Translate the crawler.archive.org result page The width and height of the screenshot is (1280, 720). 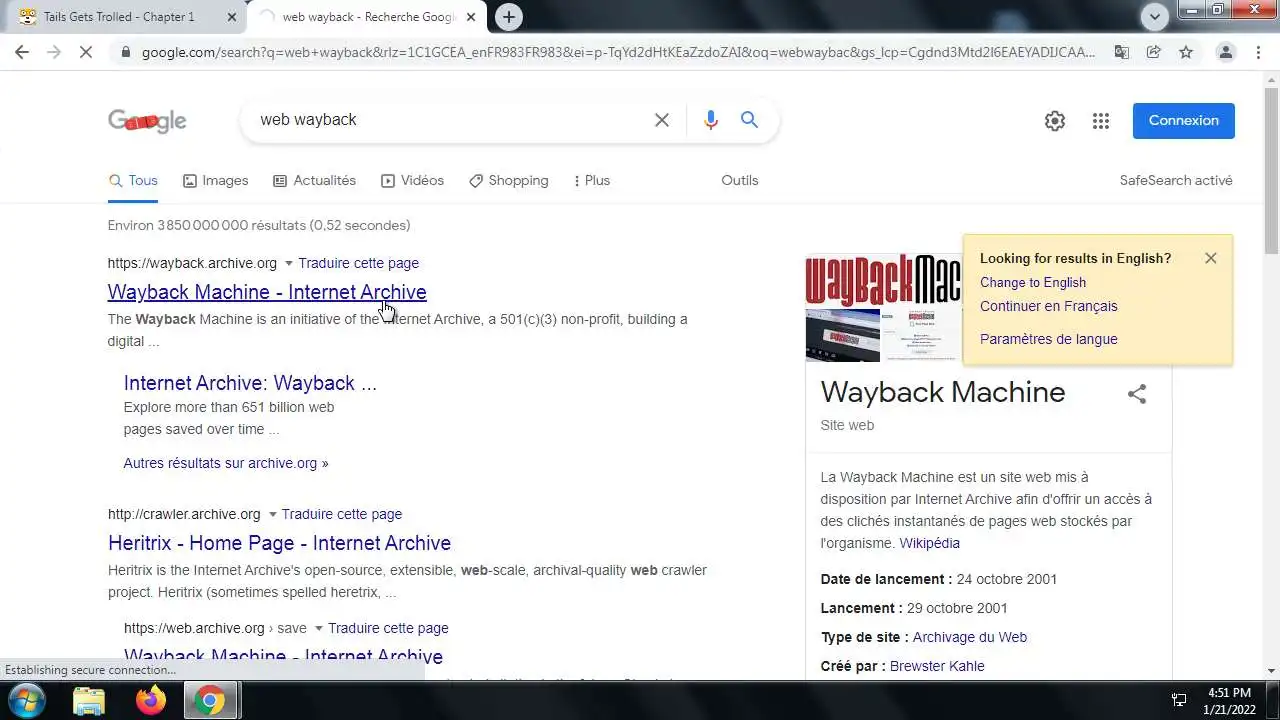pyautogui.click(x=342, y=514)
